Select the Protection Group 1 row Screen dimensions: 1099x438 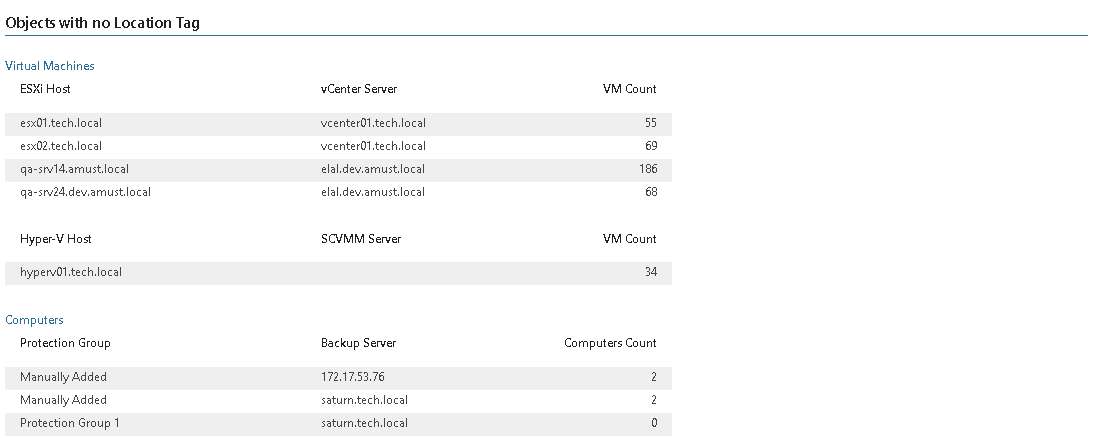click(338, 423)
